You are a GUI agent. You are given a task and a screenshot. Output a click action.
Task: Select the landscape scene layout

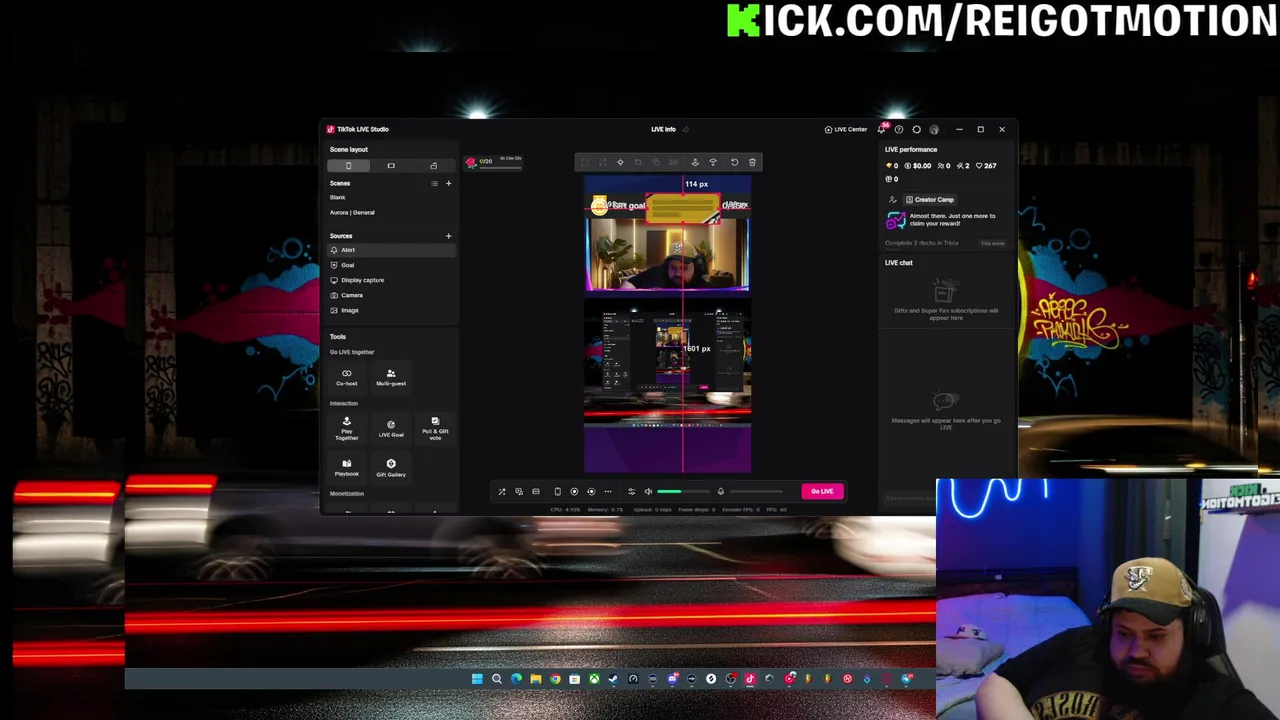coord(391,166)
